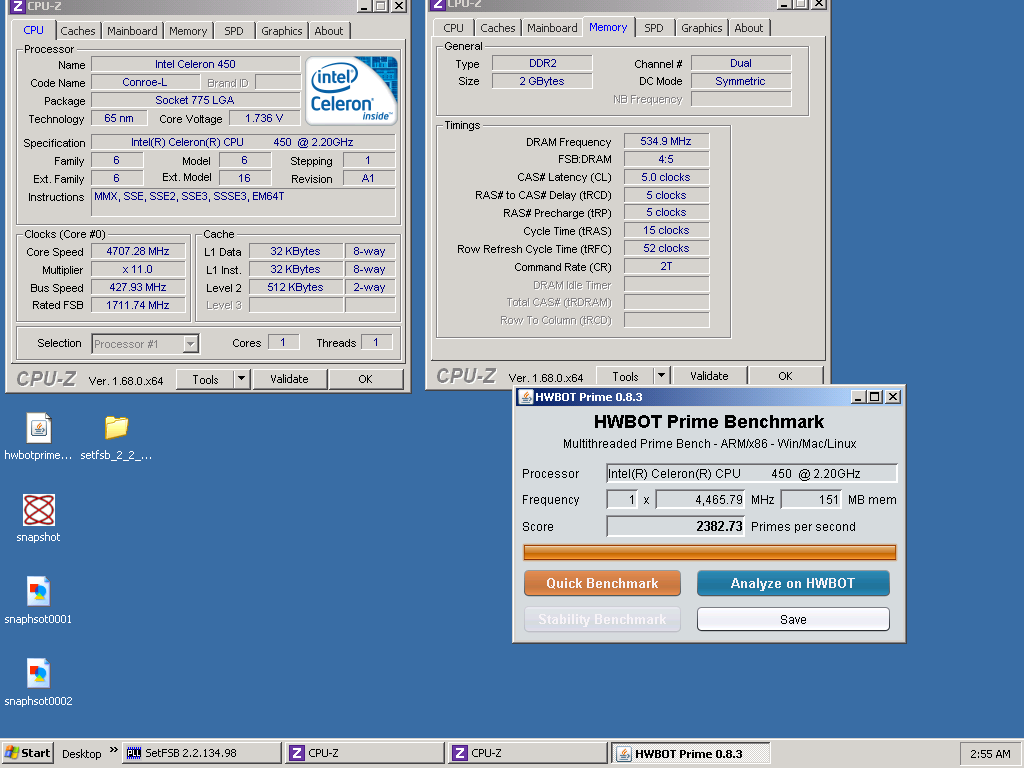Switch to the About tab in left CPU-Z
The height and width of the screenshot is (768, 1024).
(x=328, y=31)
